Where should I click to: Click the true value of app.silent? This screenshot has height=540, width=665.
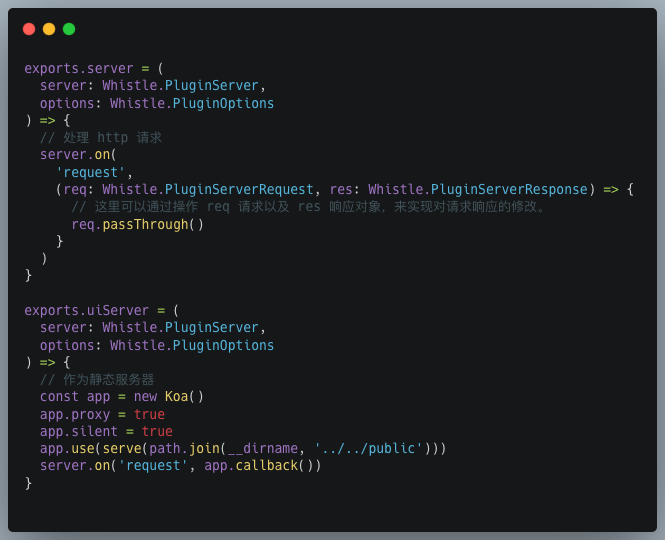156,432
